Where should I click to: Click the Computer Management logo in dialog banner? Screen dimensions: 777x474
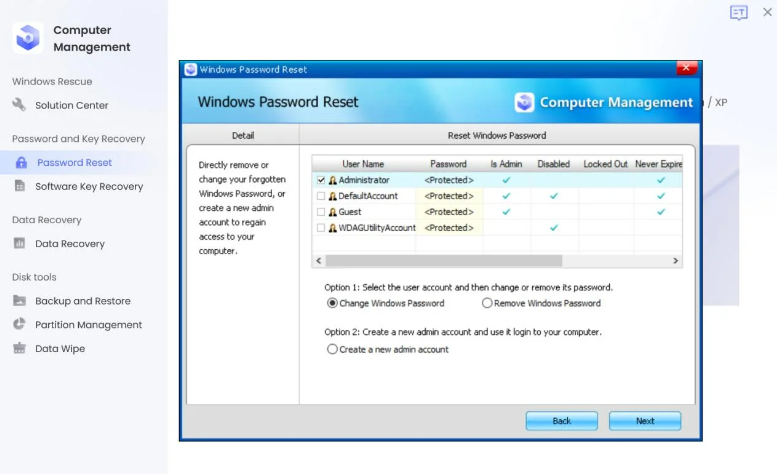pyautogui.click(x=524, y=103)
